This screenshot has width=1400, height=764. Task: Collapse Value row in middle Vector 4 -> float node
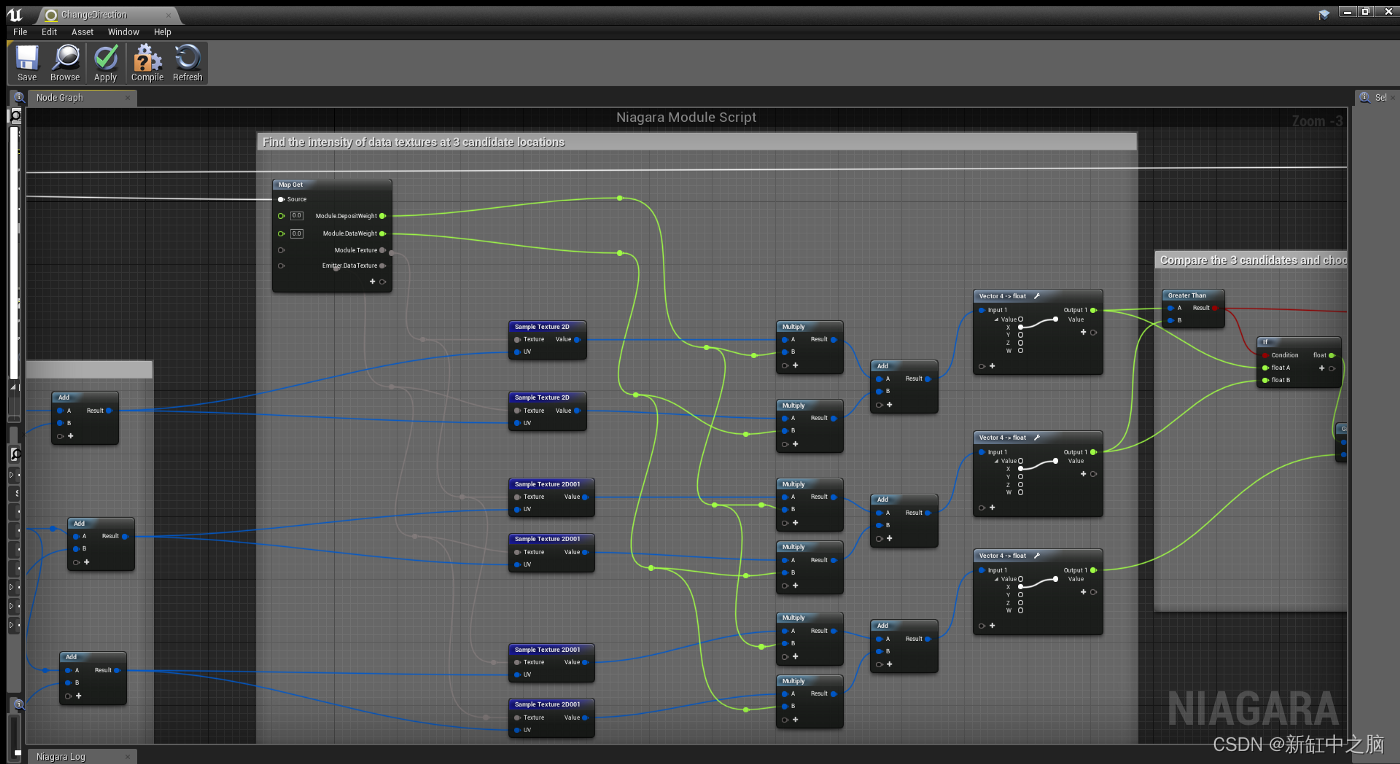(x=998, y=461)
